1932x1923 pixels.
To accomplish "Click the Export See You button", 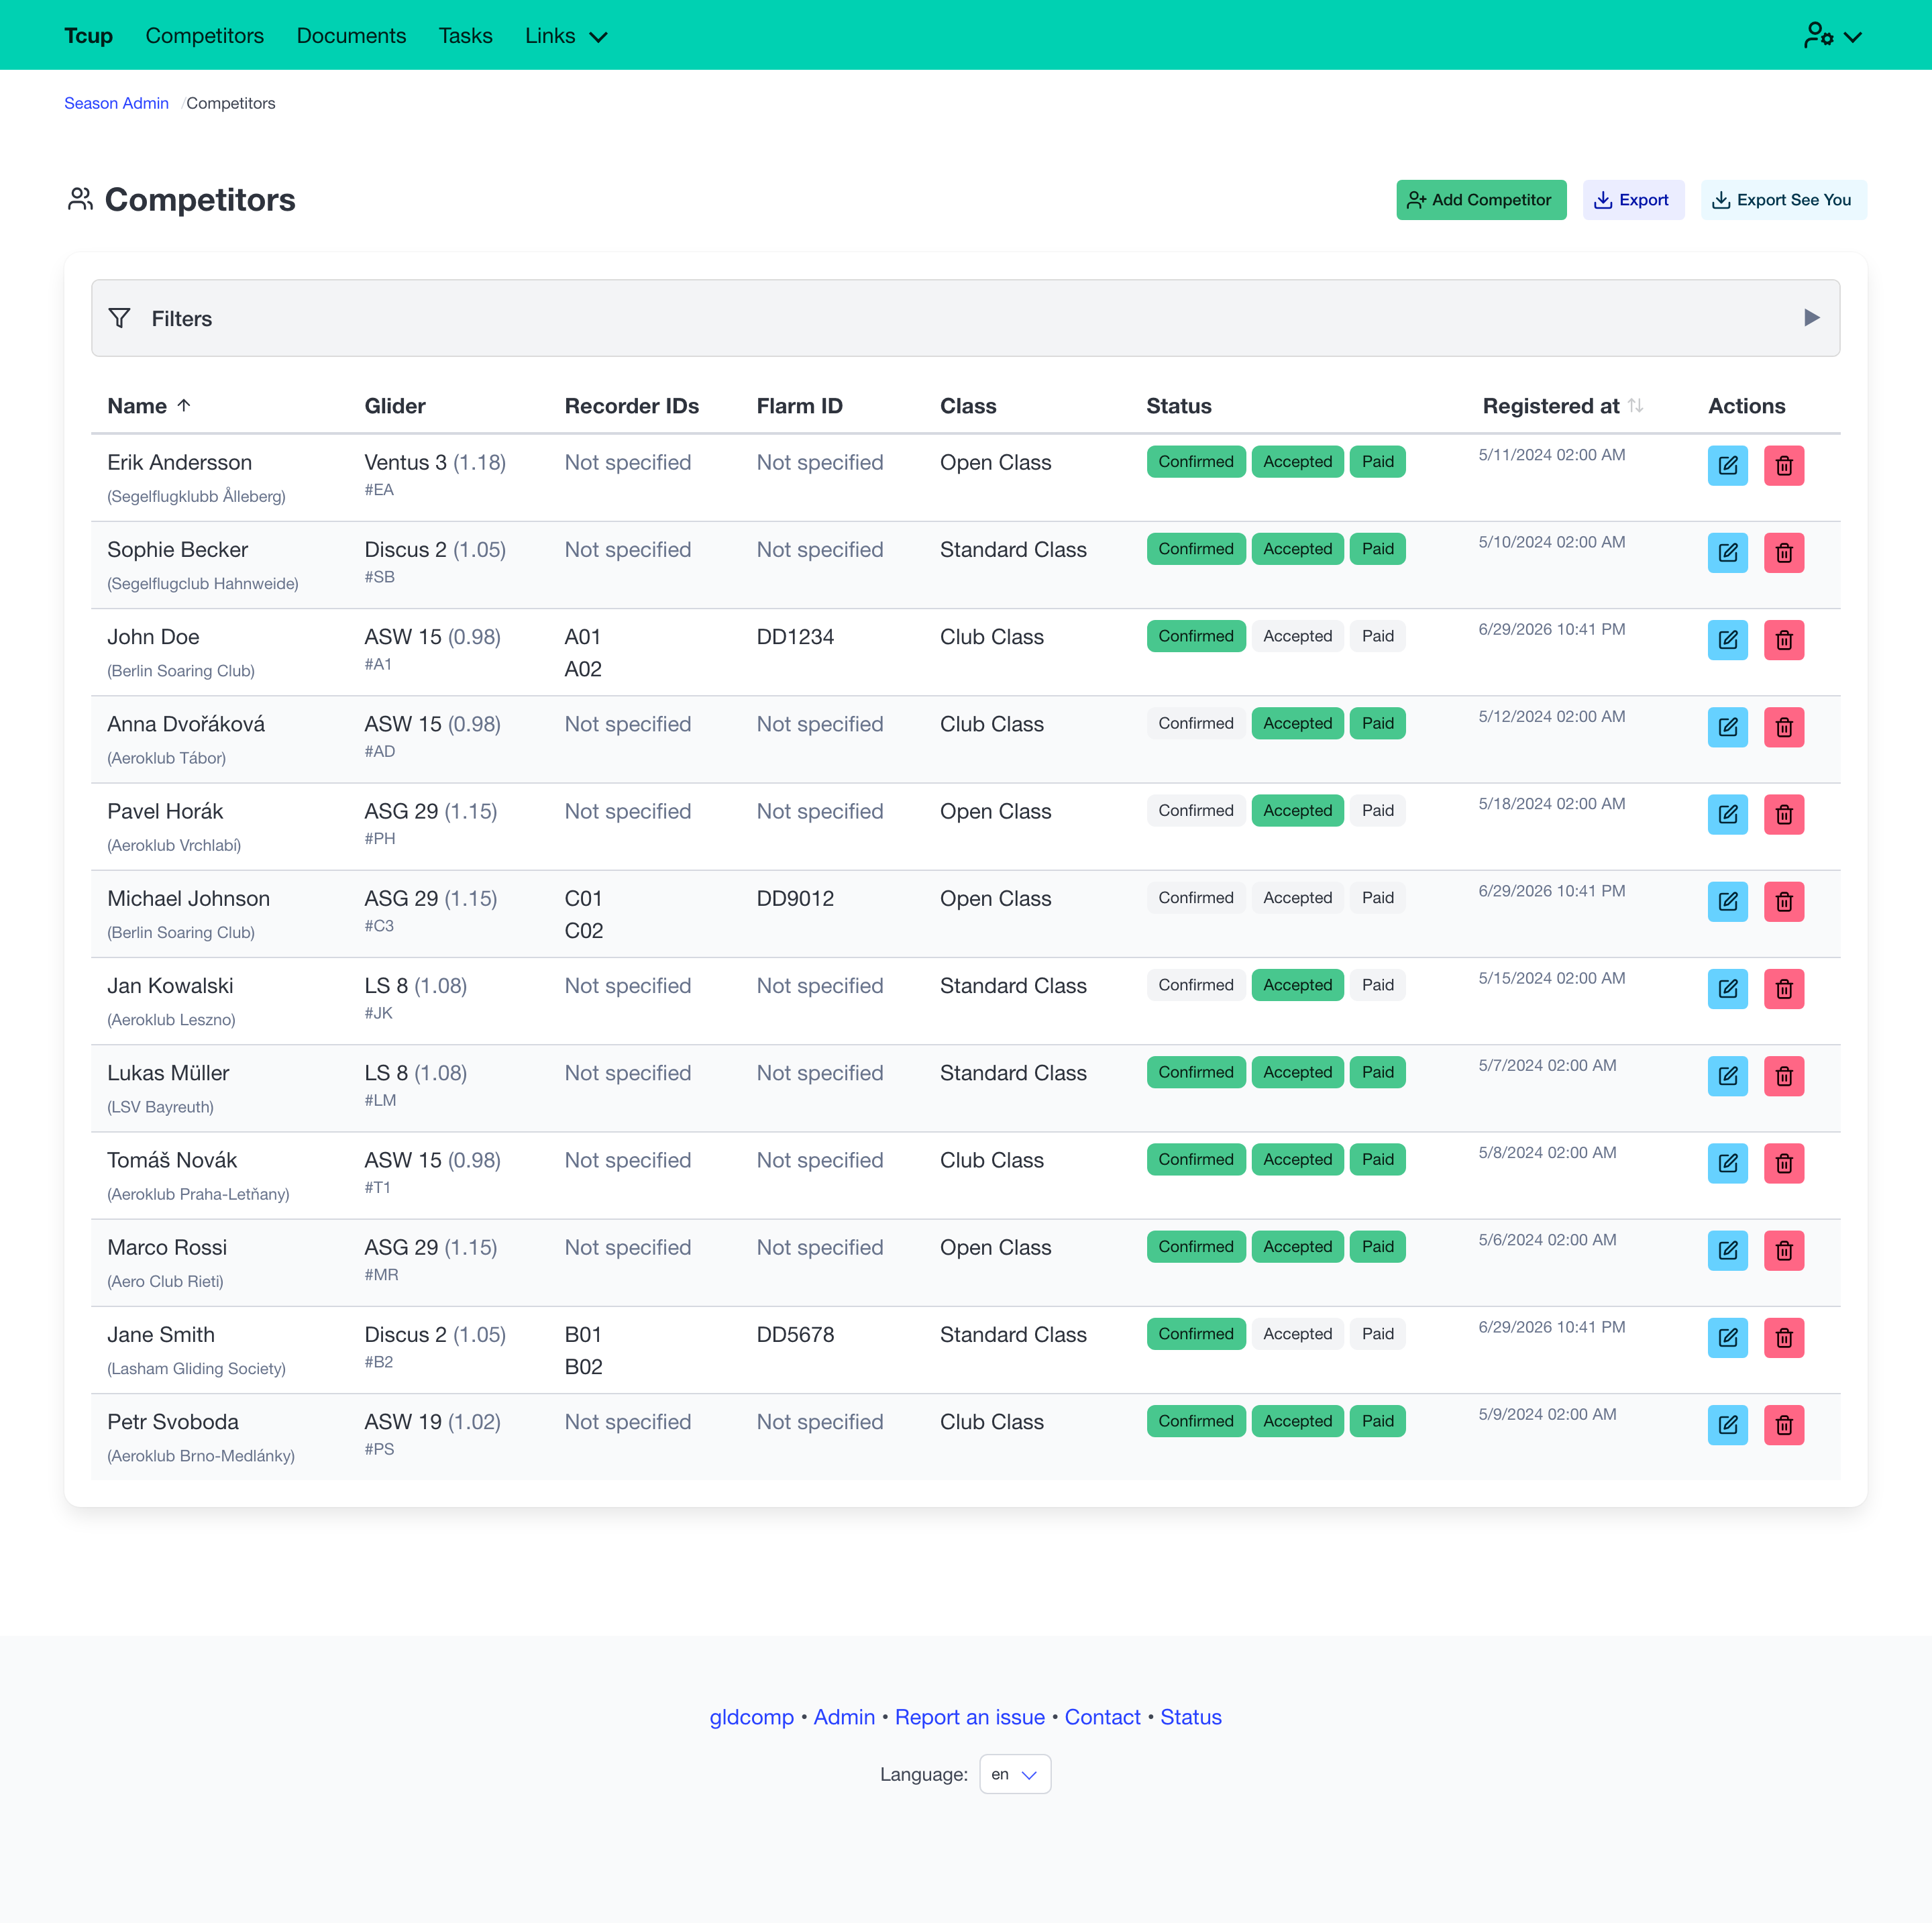I will click(x=1783, y=200).
